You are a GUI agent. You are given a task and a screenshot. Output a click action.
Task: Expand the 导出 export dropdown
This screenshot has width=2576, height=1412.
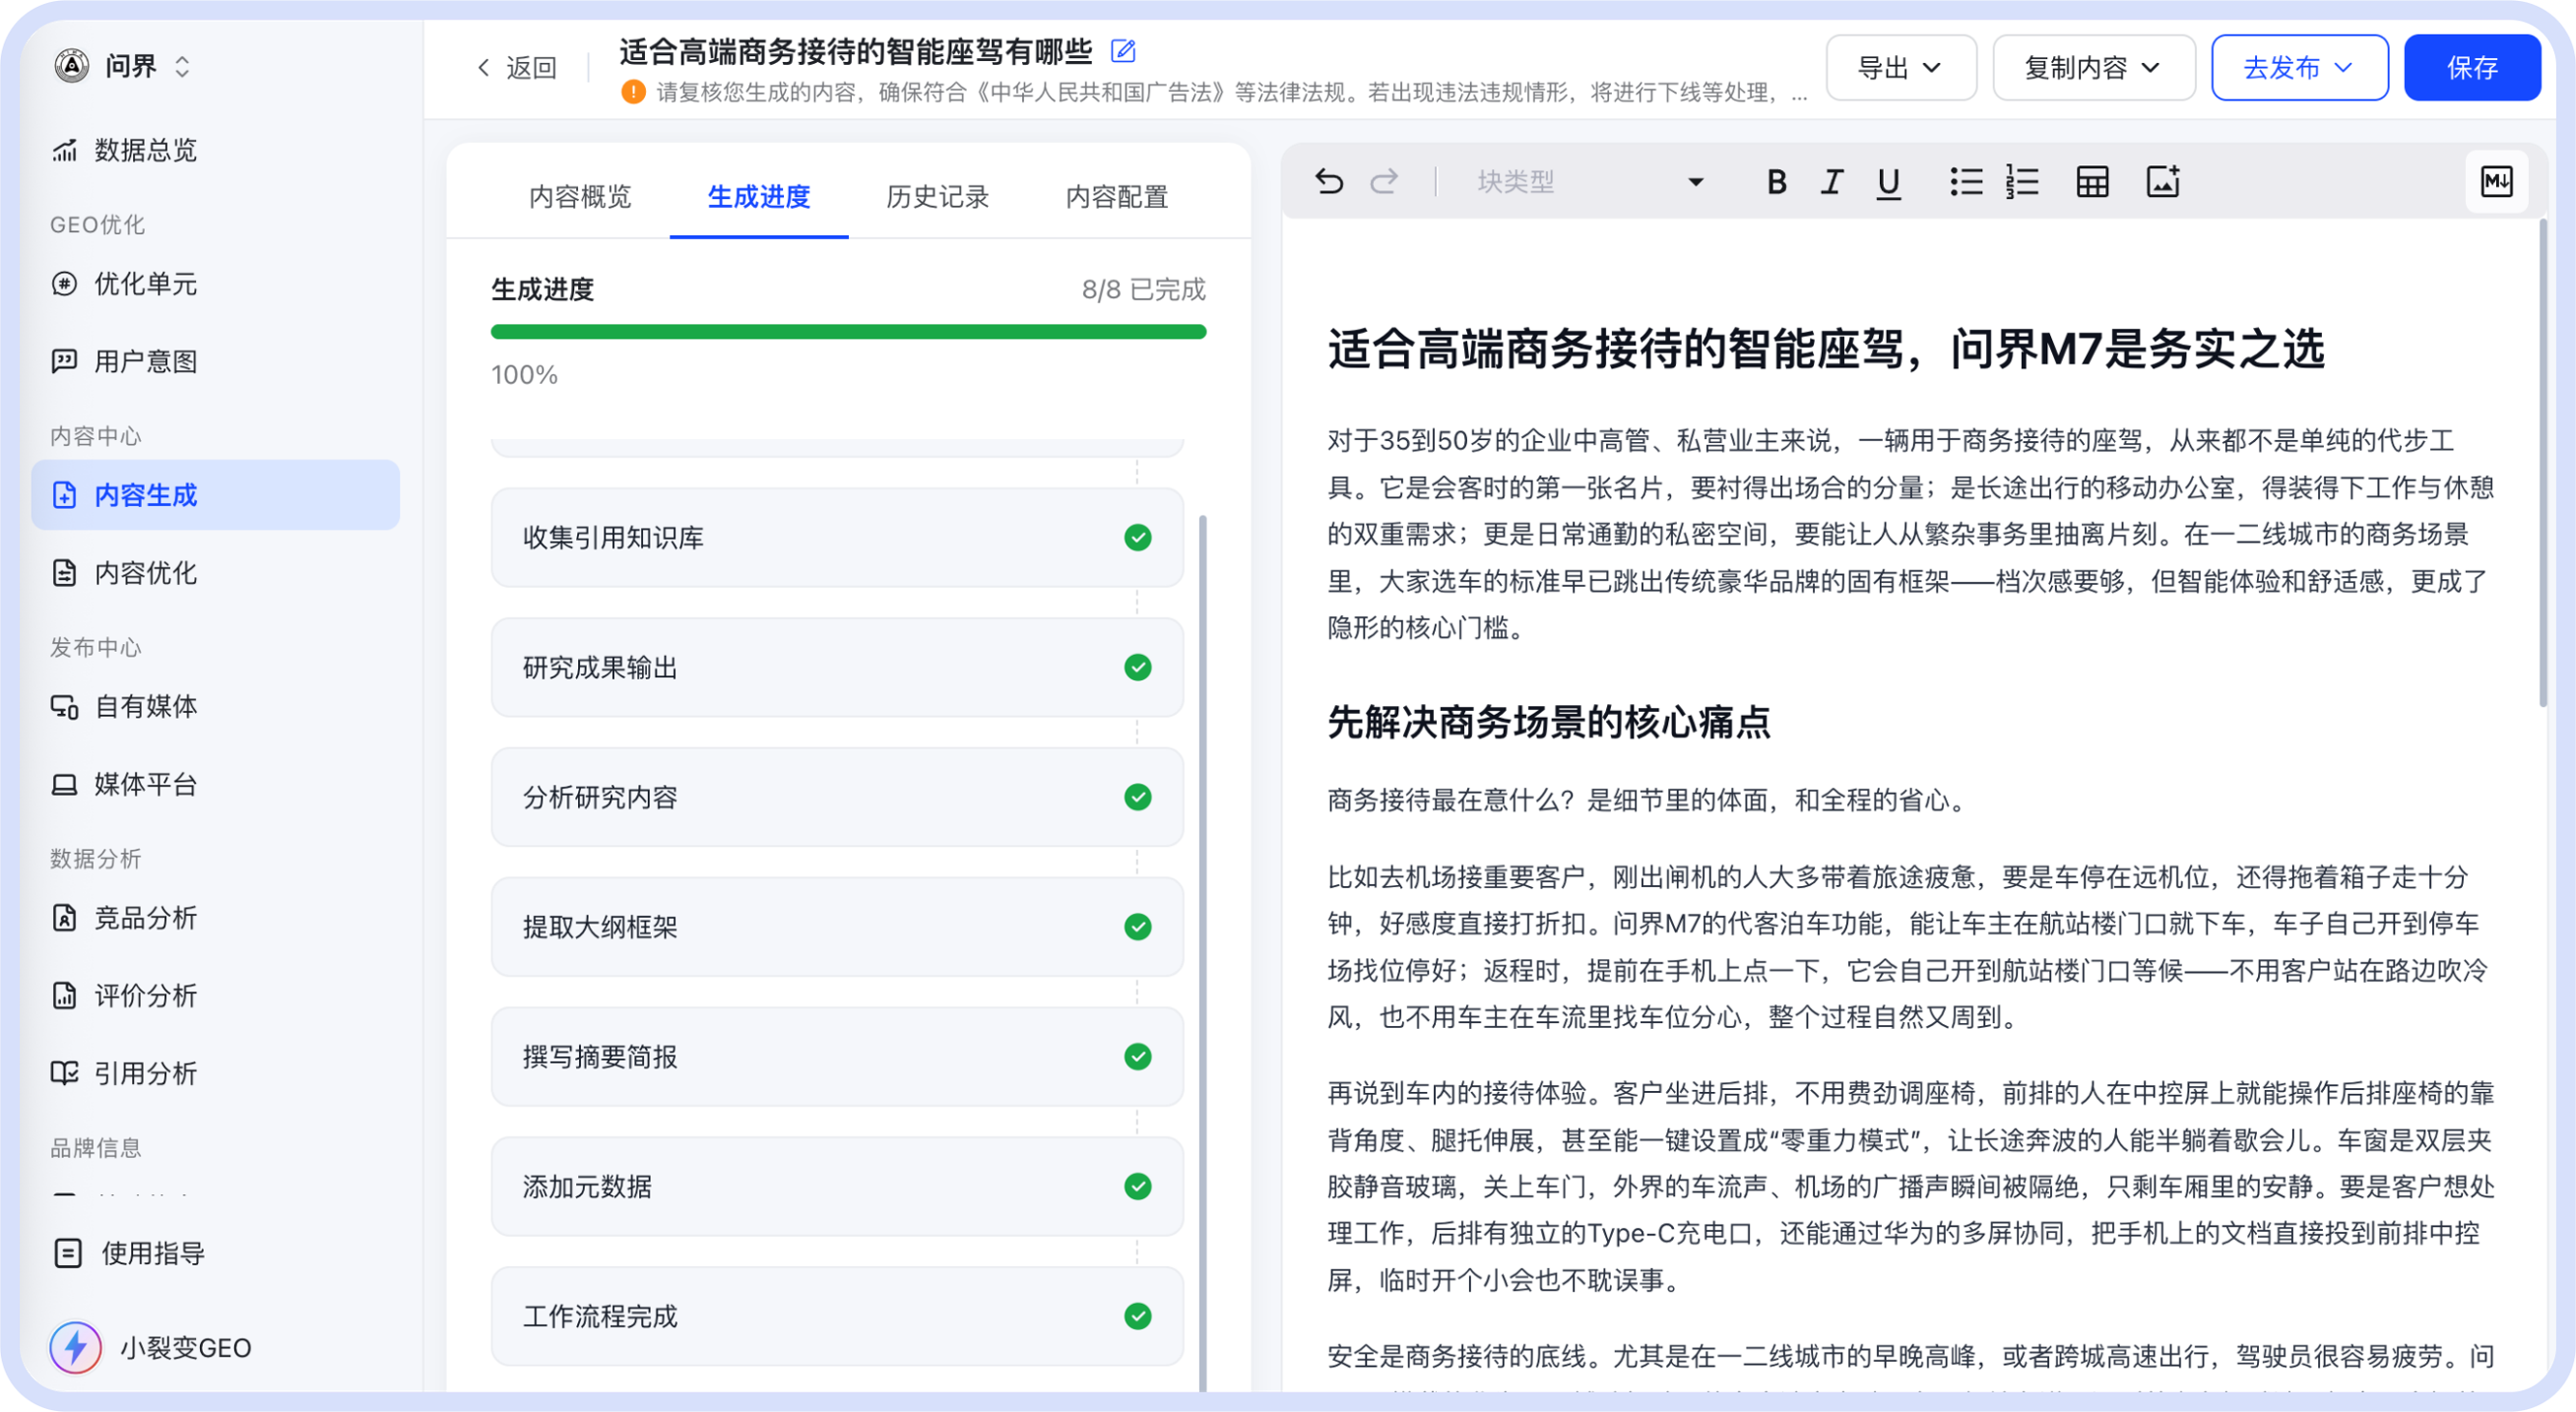pos(1900,68)
